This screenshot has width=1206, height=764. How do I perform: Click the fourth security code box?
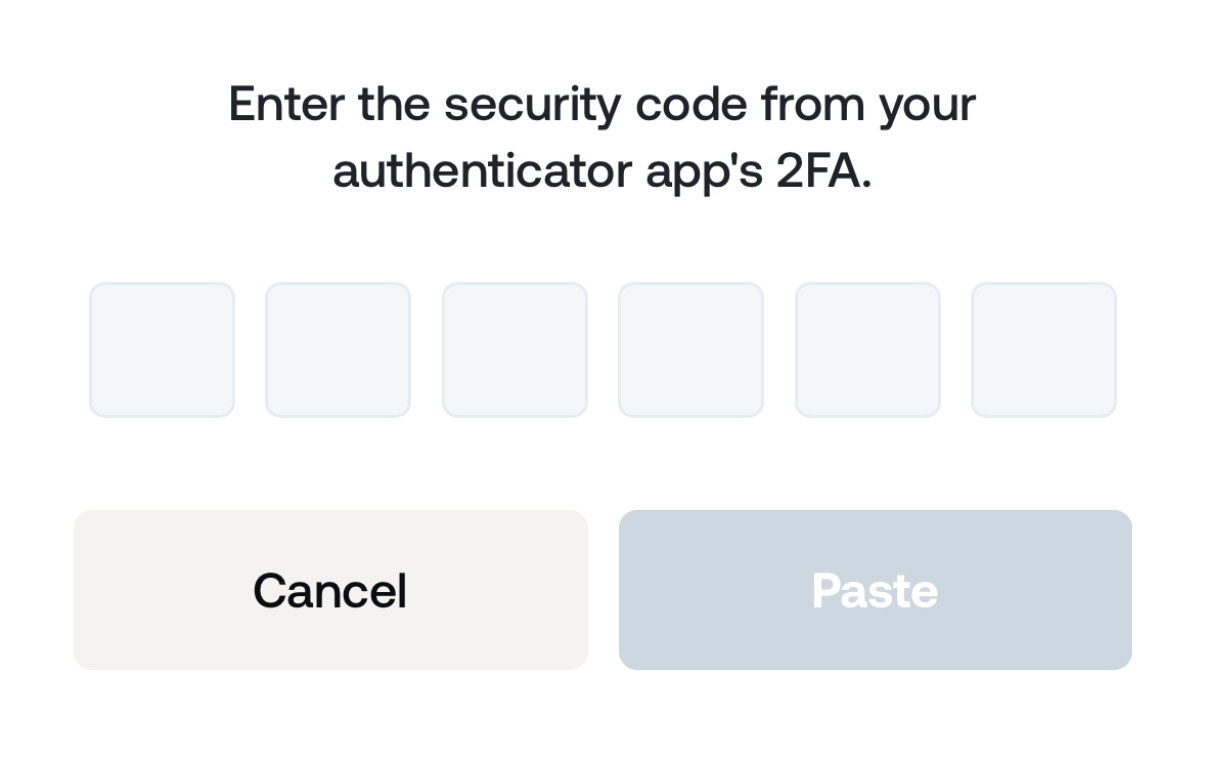691,350
